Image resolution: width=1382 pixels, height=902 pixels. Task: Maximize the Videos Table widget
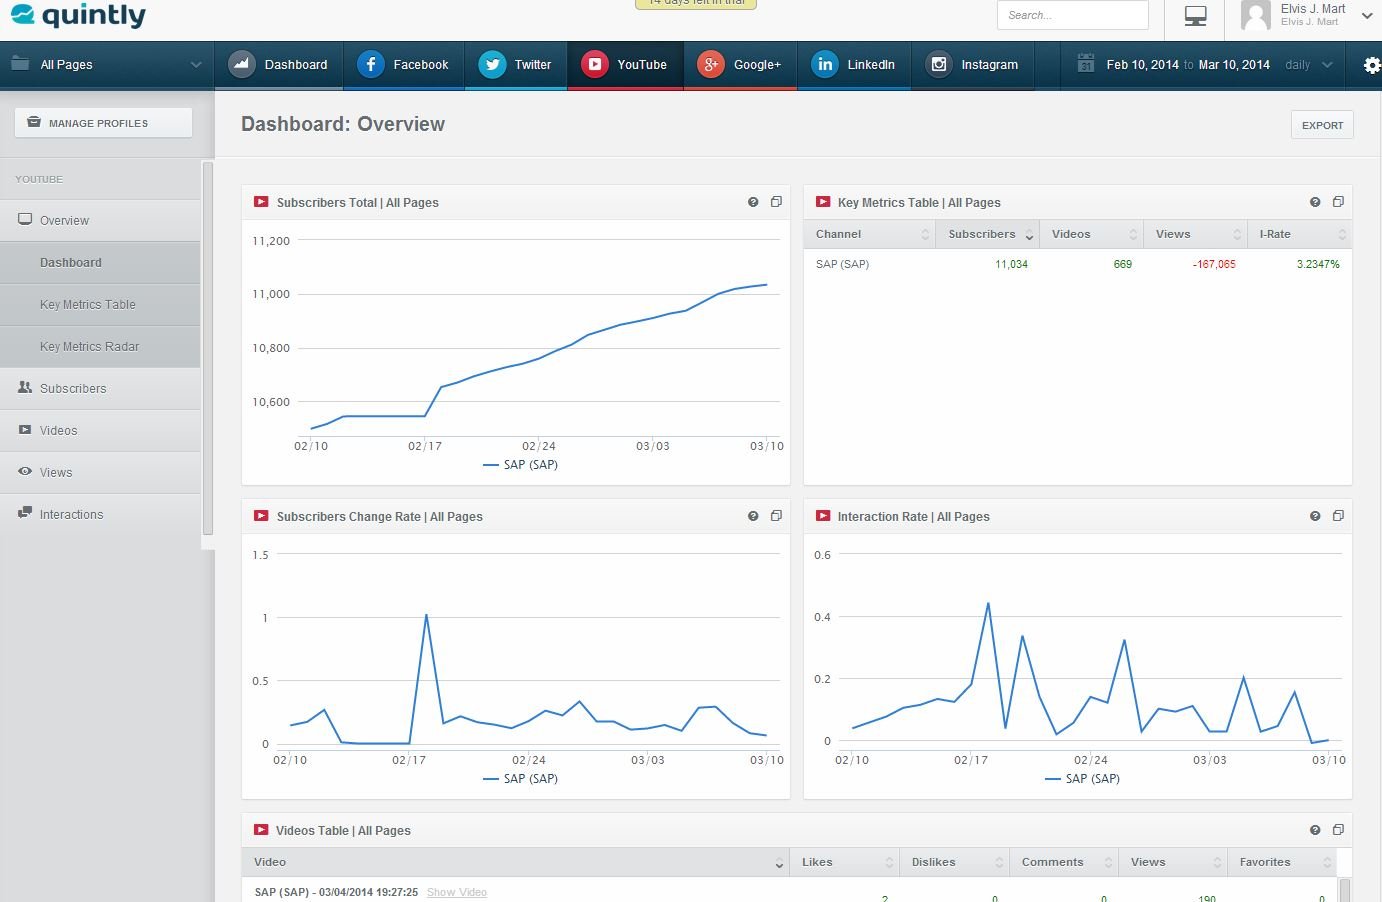1338,830
